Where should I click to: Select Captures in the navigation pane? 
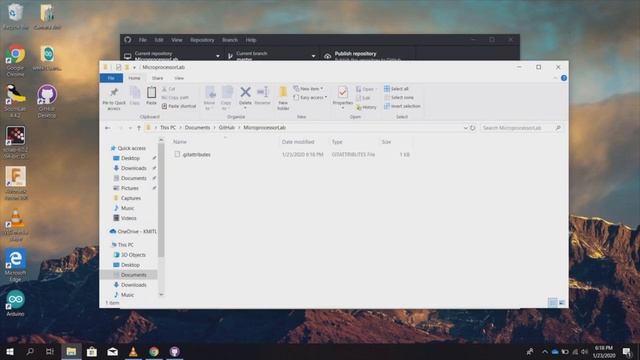(x=131, y=198)
